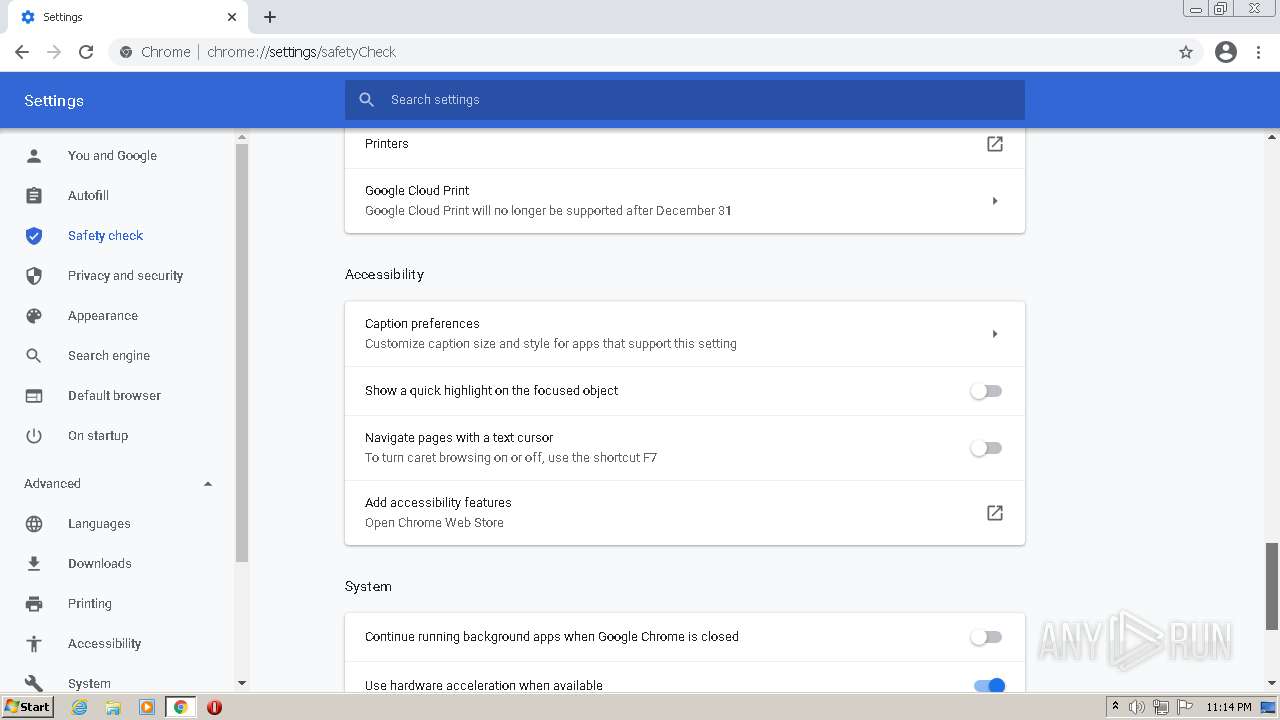Screen dimensions: 1280x720
Task: Click the Accessibility figure icon
Action: click(34, 644)
